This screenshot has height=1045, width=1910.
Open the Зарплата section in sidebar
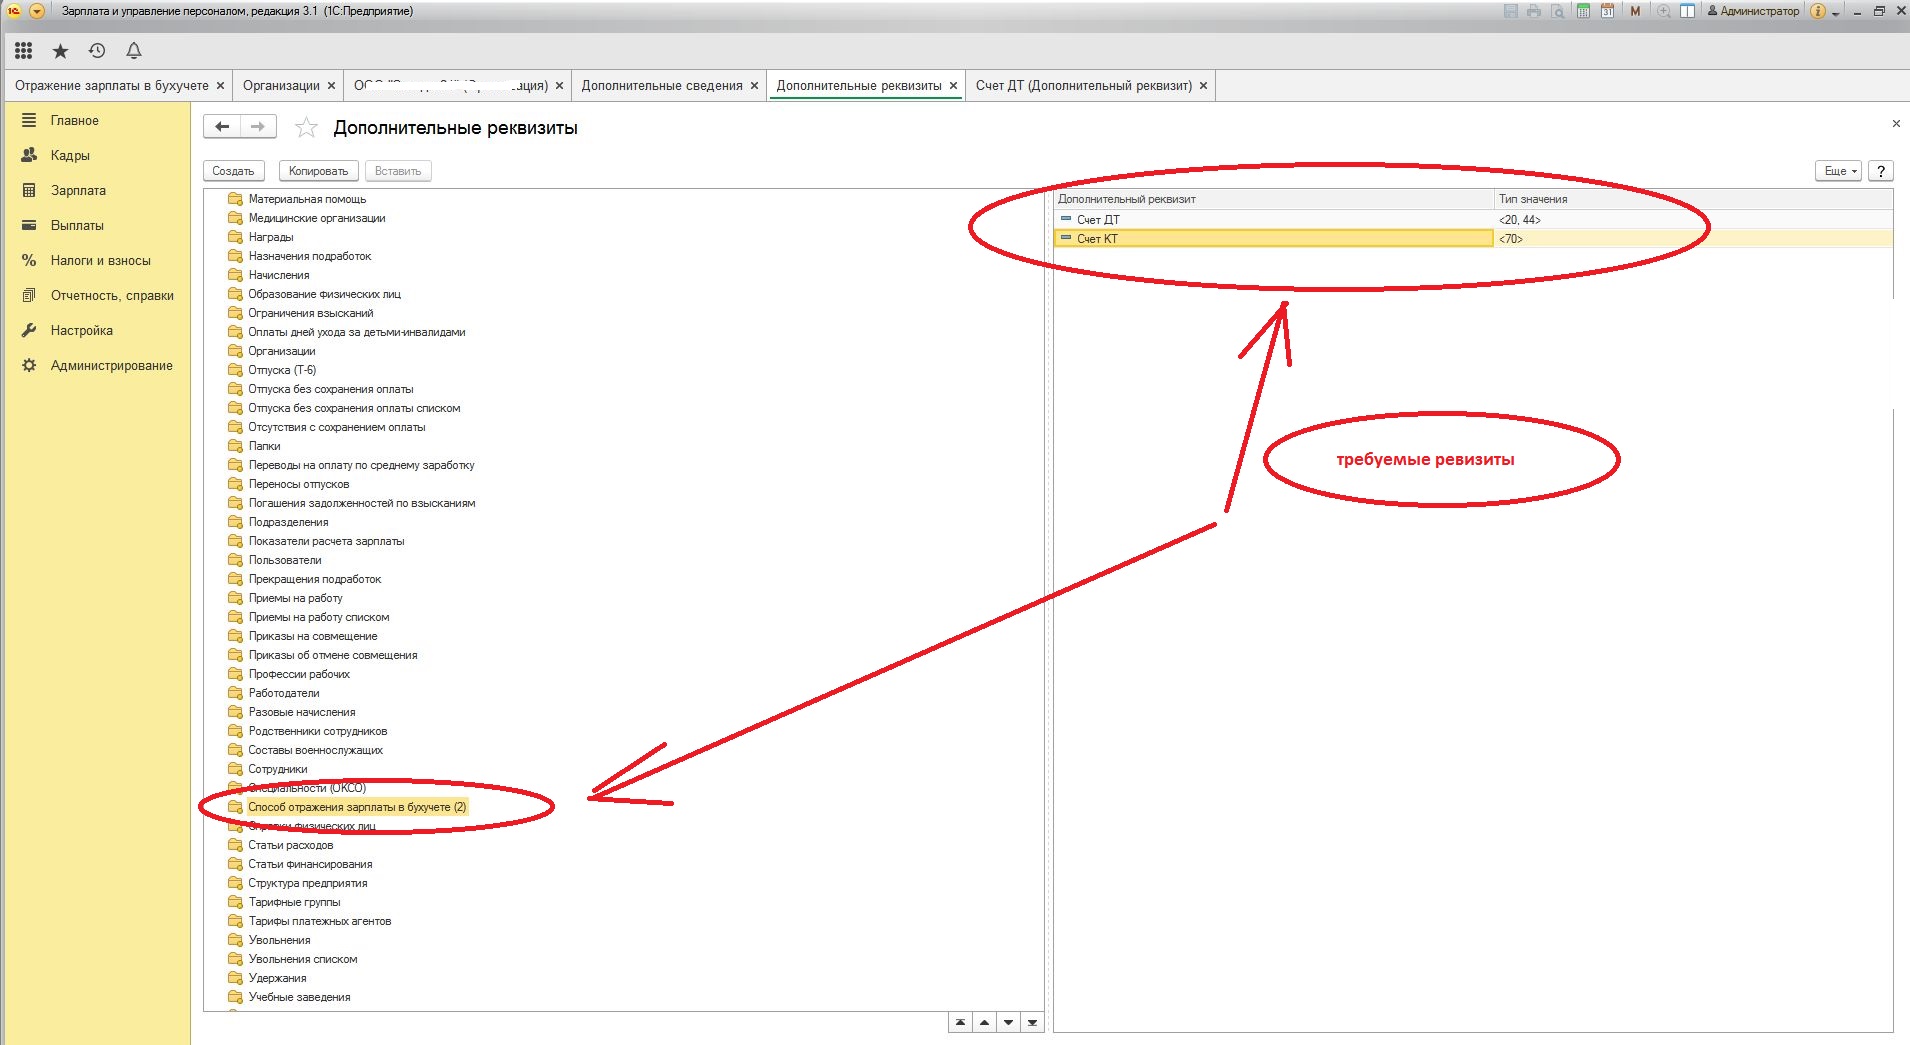(x=78, y=190)
